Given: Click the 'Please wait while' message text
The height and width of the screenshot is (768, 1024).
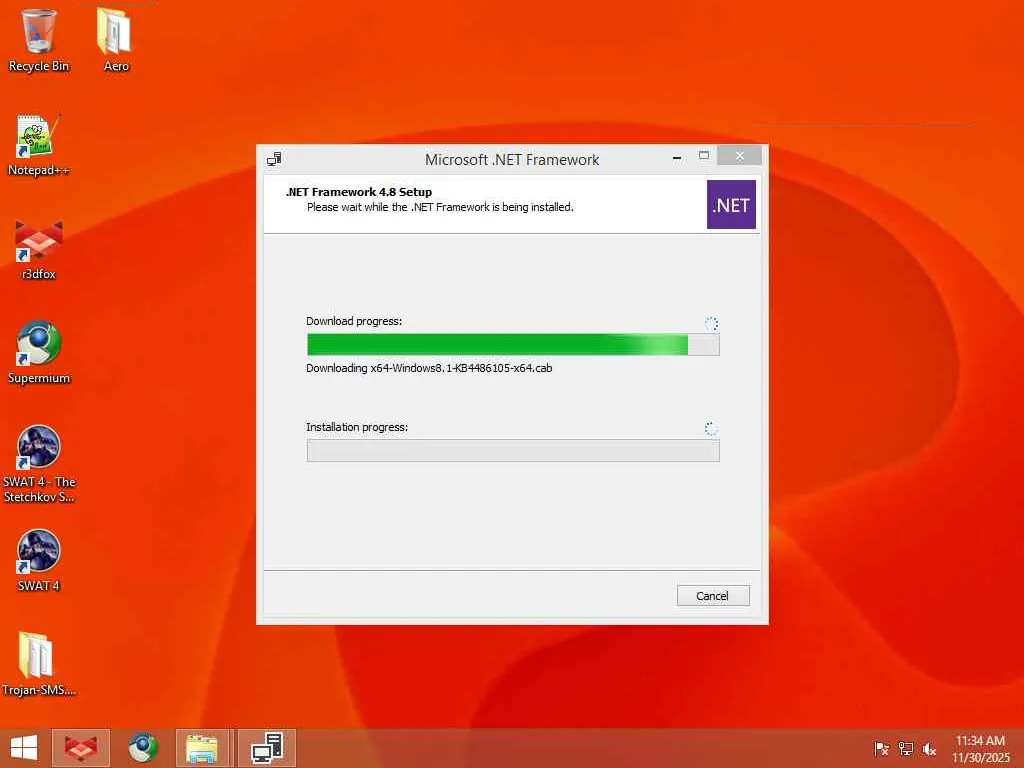Looking at the screenshot, I should click(440, 207).
